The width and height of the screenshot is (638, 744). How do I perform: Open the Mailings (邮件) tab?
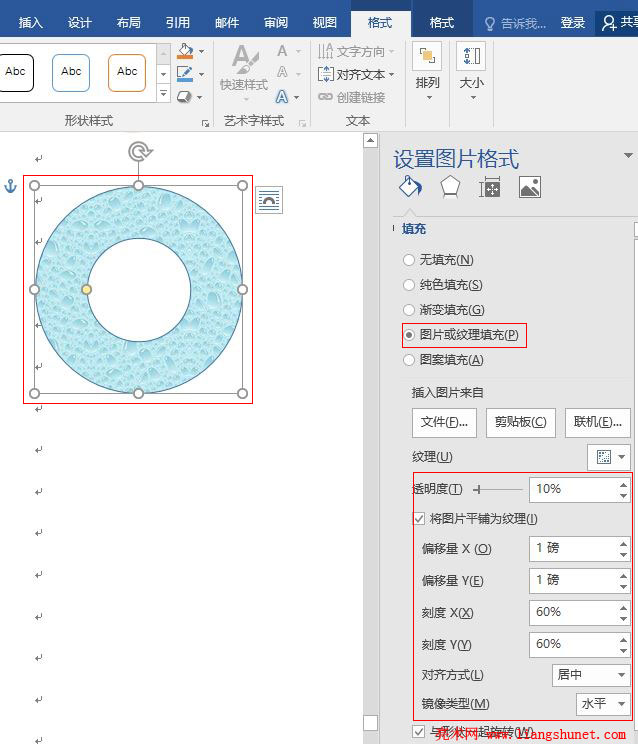pyautogui.click(x=227, y=23)
